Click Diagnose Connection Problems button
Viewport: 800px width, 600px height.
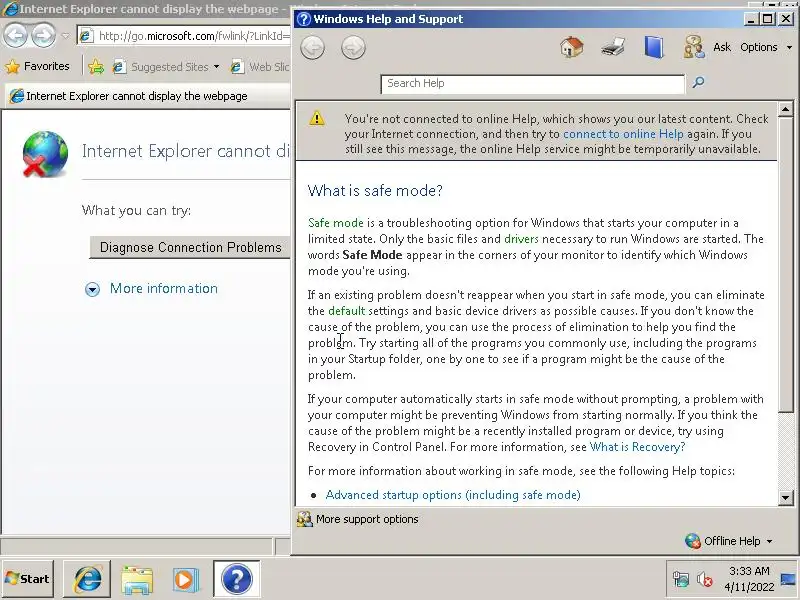click(x=190, y=247)
